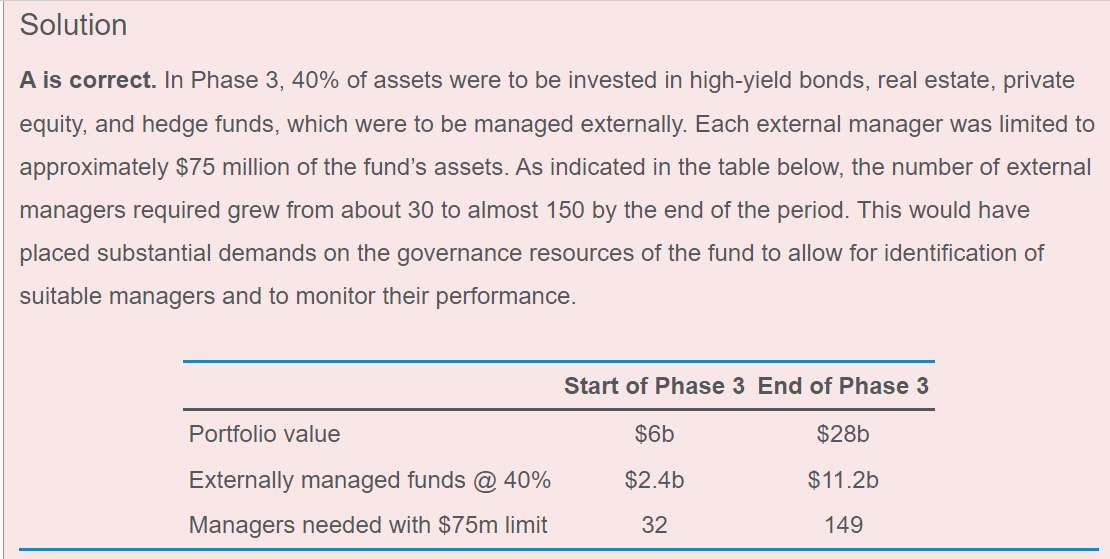The height and width of the screenshot is (559, 1110).
Task: Select the "Portfolio value" row label
Action: pos(265,434)
